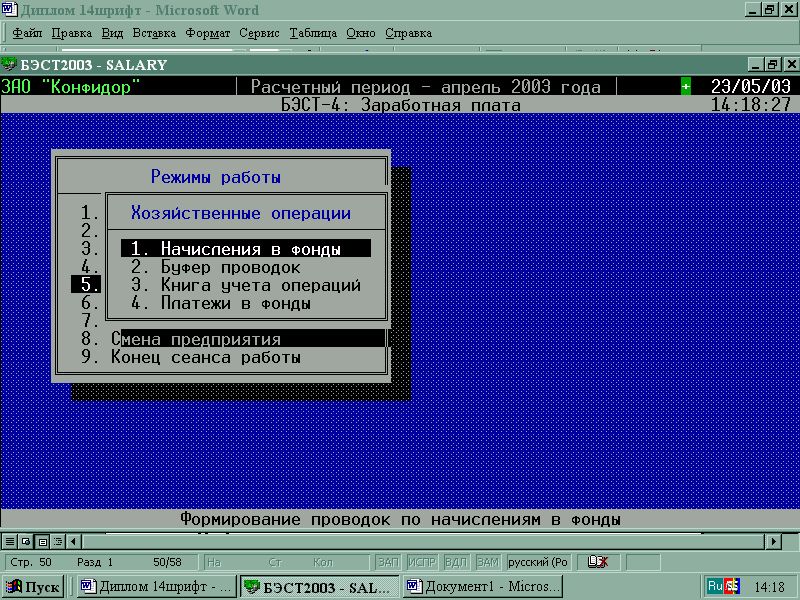Select 'Начисления в фонды' menu item
The image size is (800, 600).
click(x=246, y=248)
